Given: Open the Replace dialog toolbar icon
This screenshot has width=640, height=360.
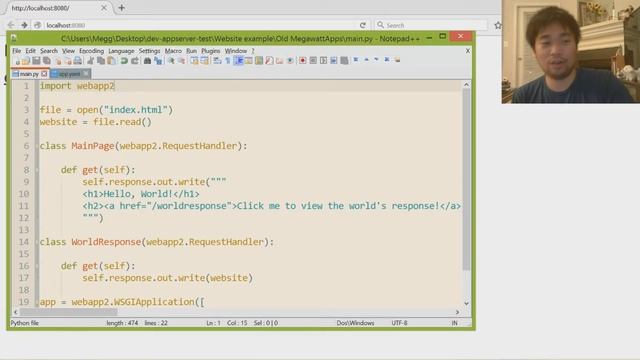Looking at the screenshot, I should (x=158, y=61).
